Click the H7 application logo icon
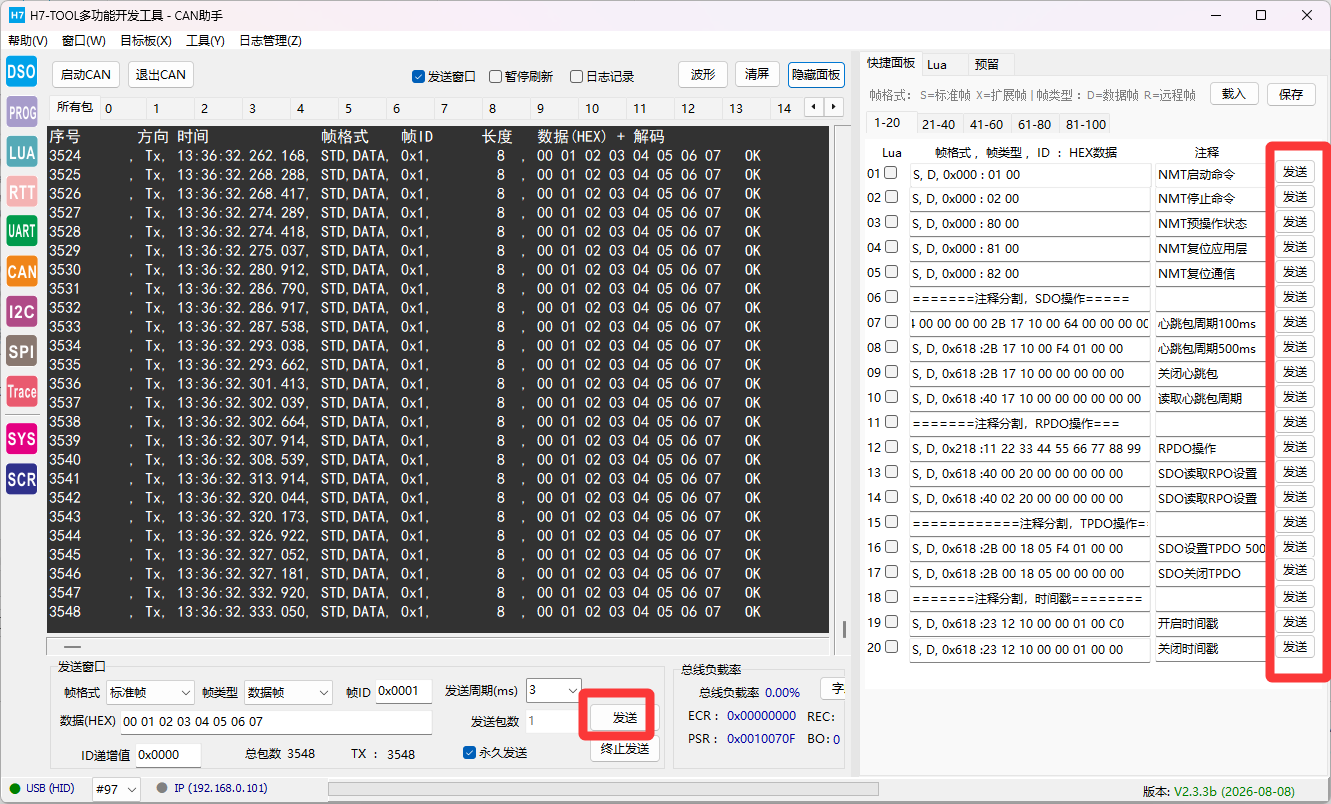The height and width of the screenshot is (804, 1331). point(16,16)
